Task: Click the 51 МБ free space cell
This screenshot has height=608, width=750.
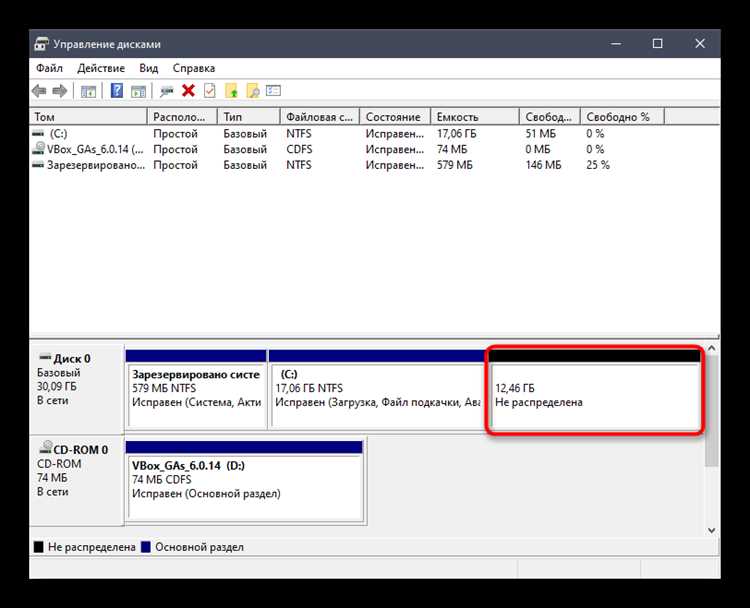Action: (540, 133)
